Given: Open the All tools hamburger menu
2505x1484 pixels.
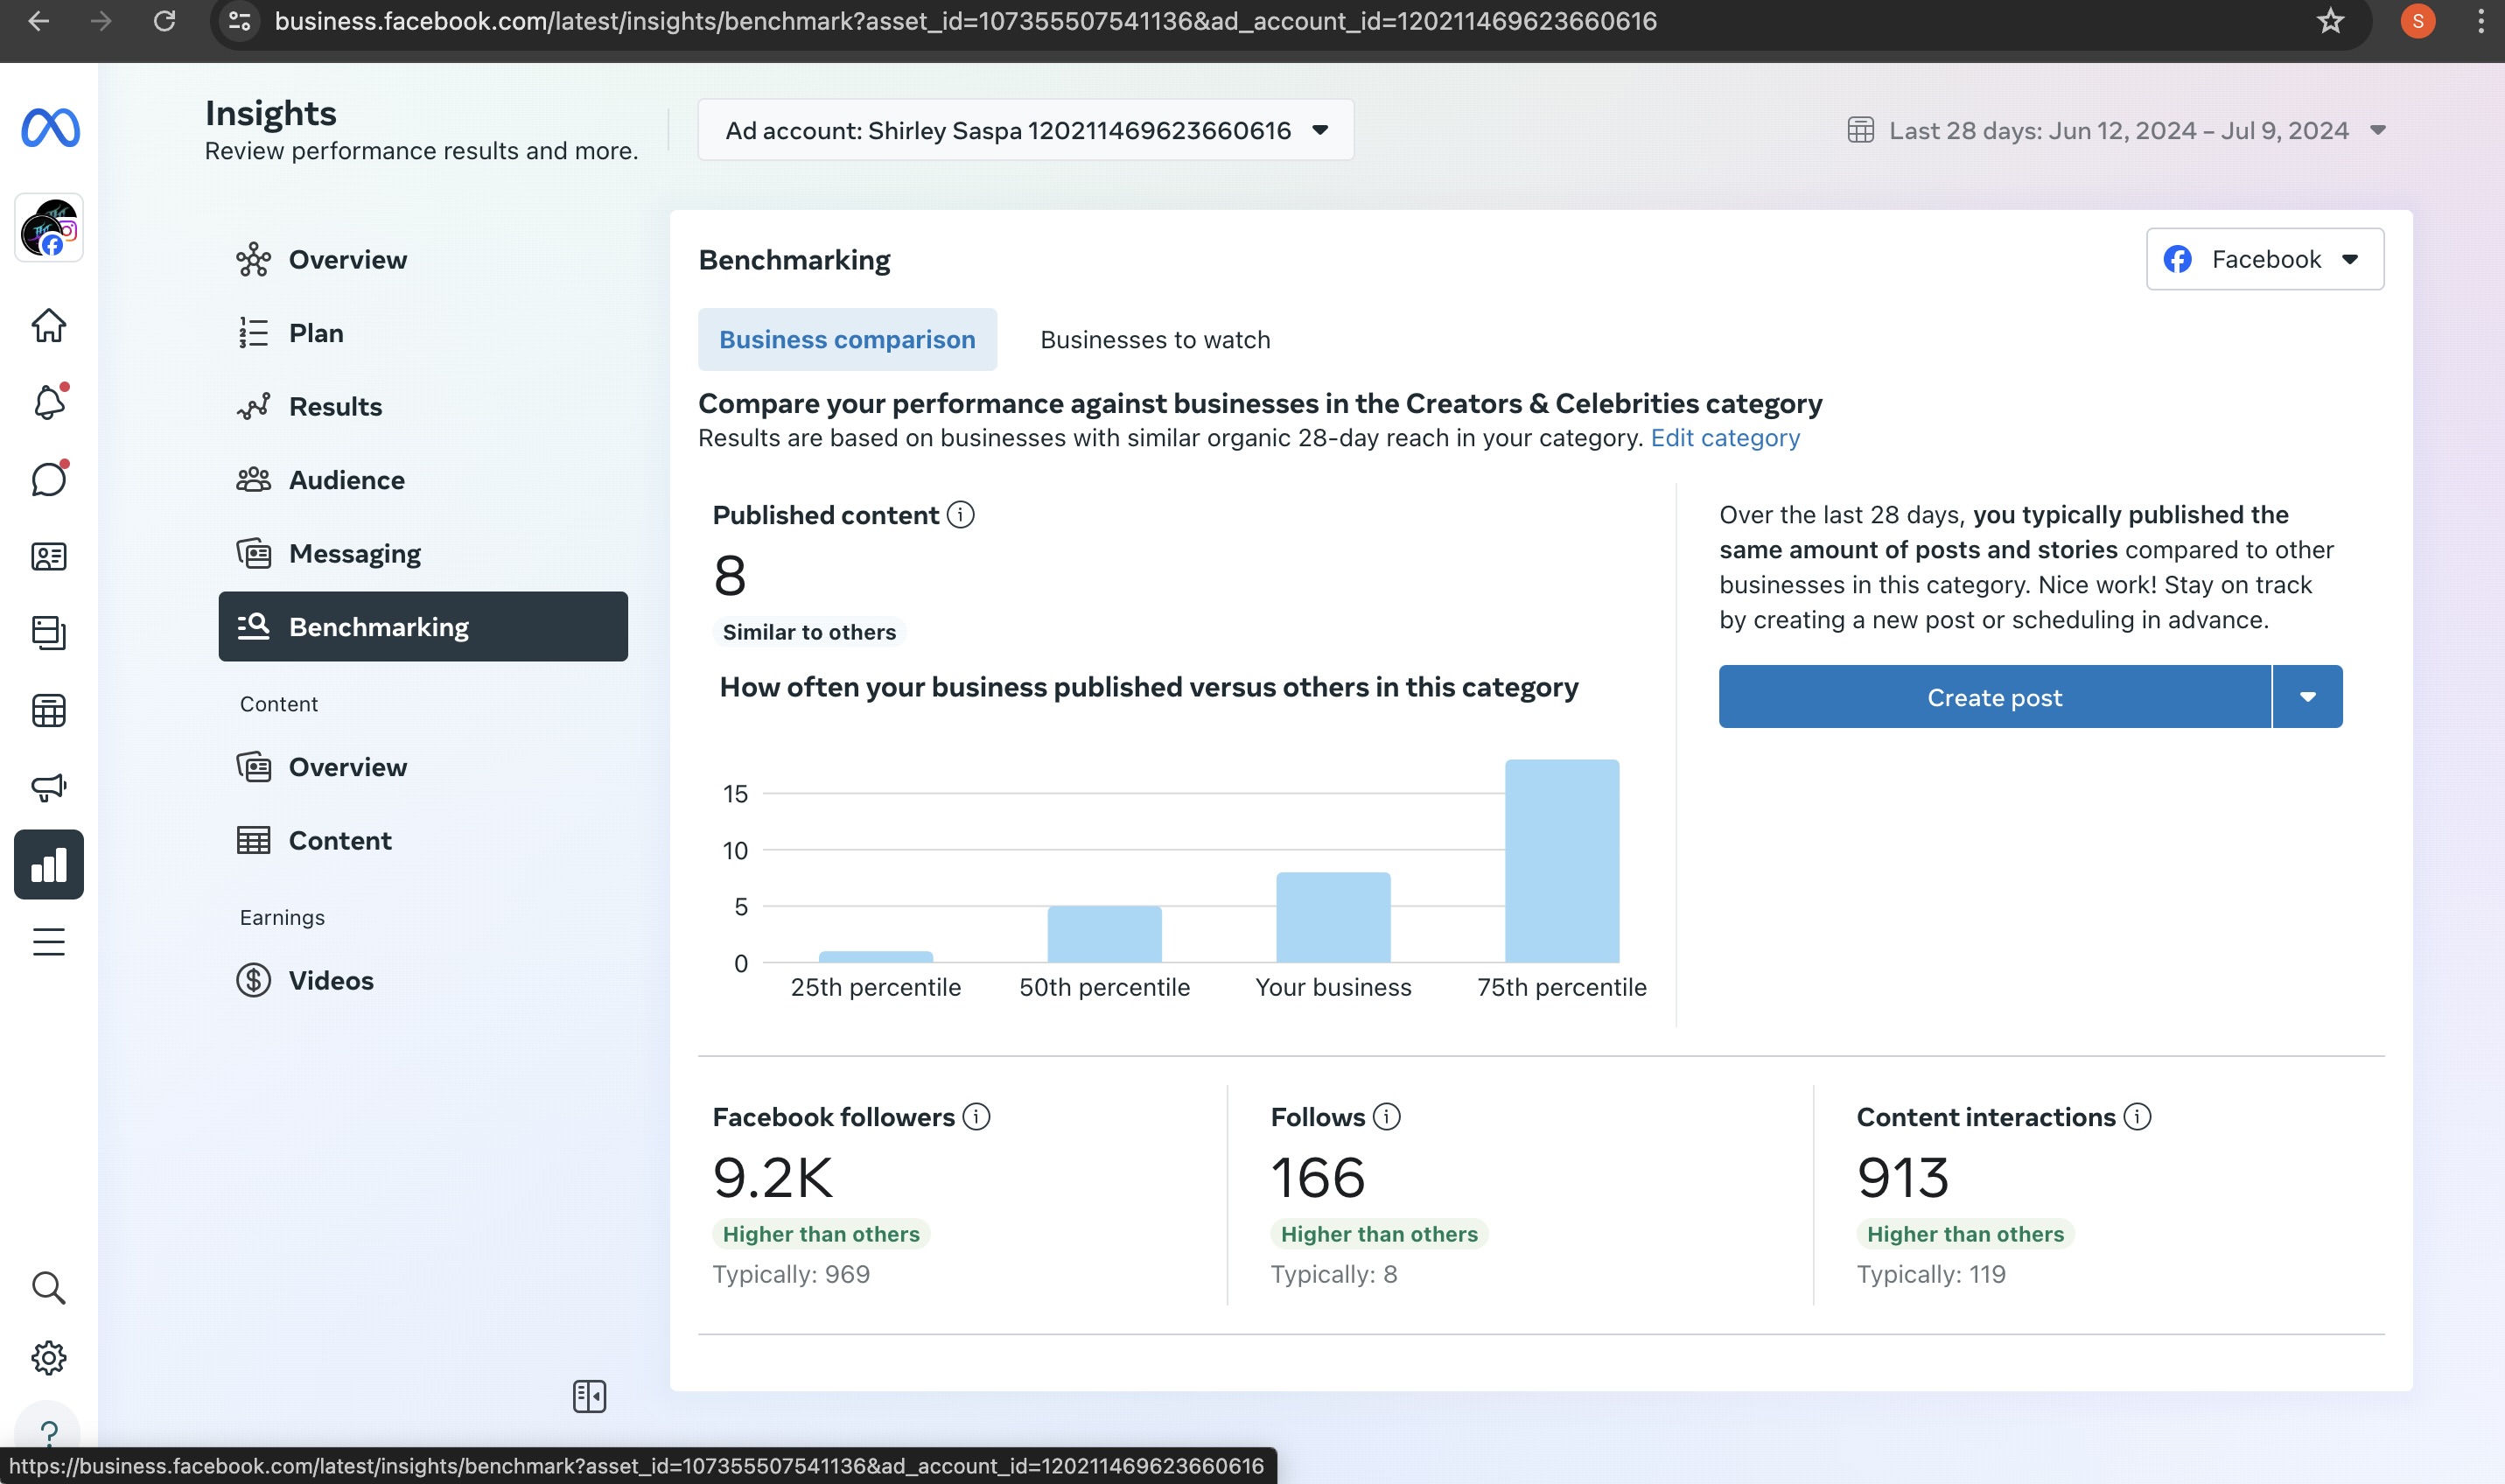Looking at the screenshot, I should point(48,941).
